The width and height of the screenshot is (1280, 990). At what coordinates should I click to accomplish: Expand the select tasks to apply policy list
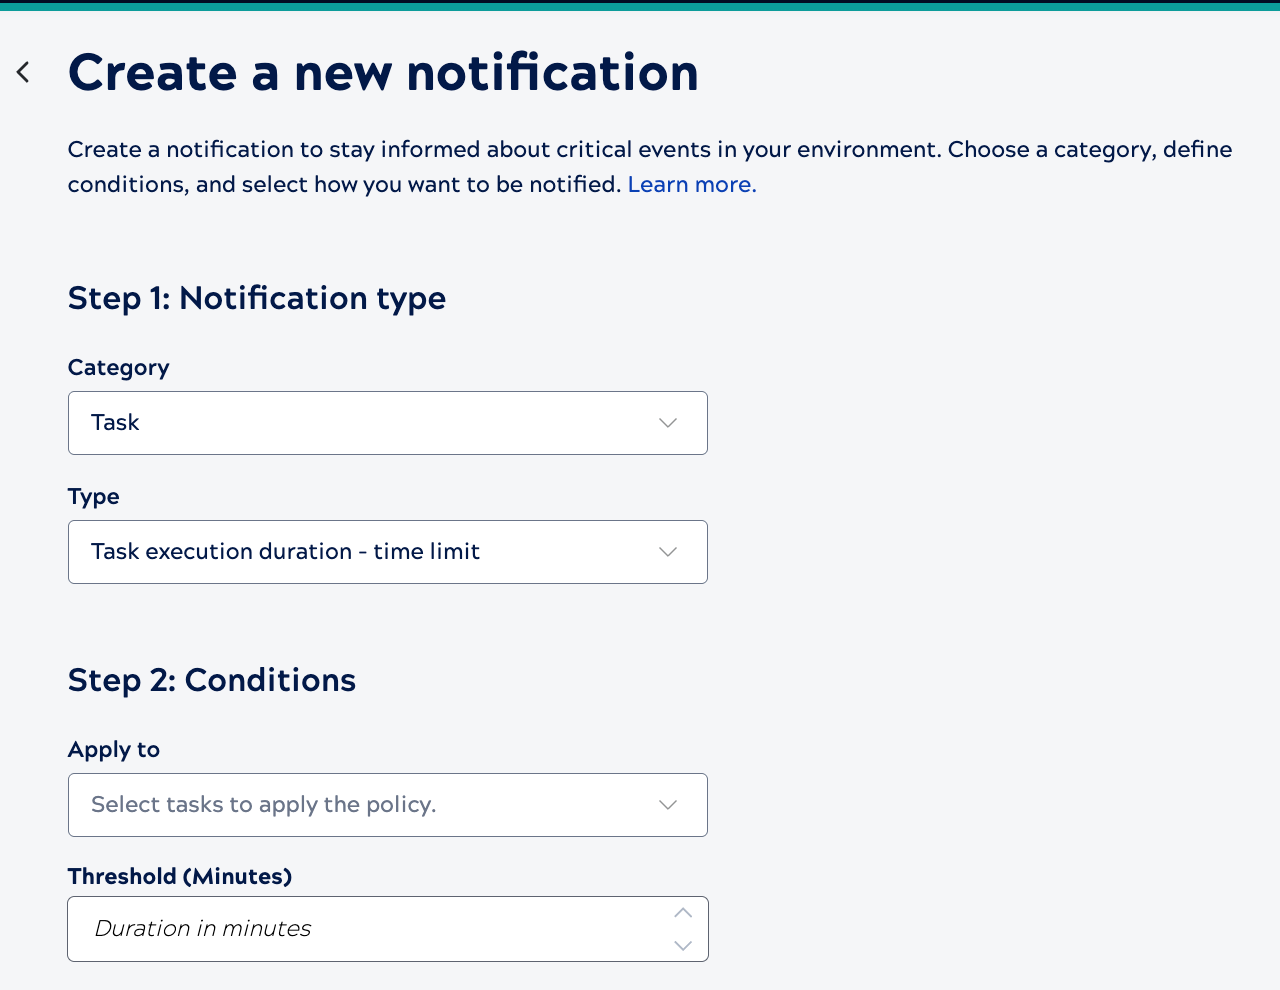pyautogui.click(x=388, y=804)
